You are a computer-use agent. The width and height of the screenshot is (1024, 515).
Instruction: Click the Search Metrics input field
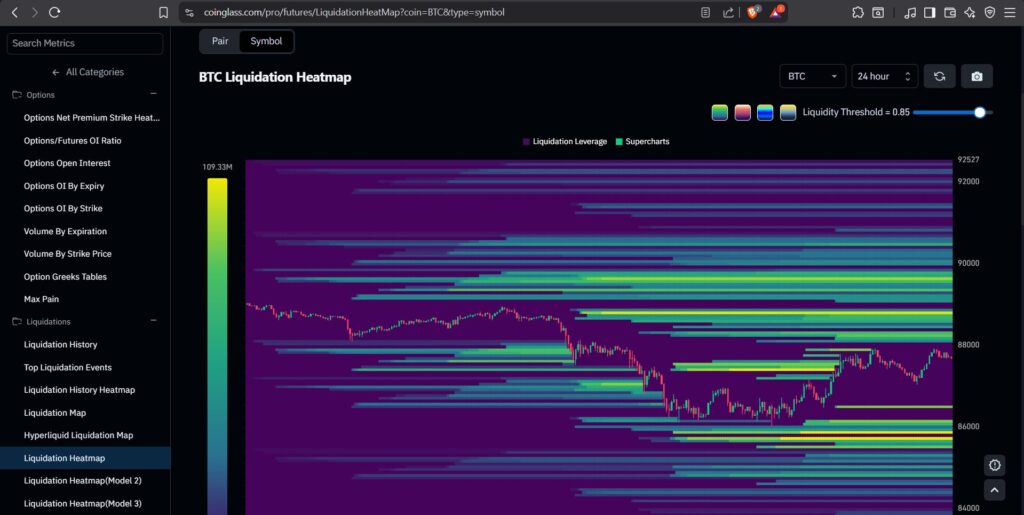tap(85, 43)
